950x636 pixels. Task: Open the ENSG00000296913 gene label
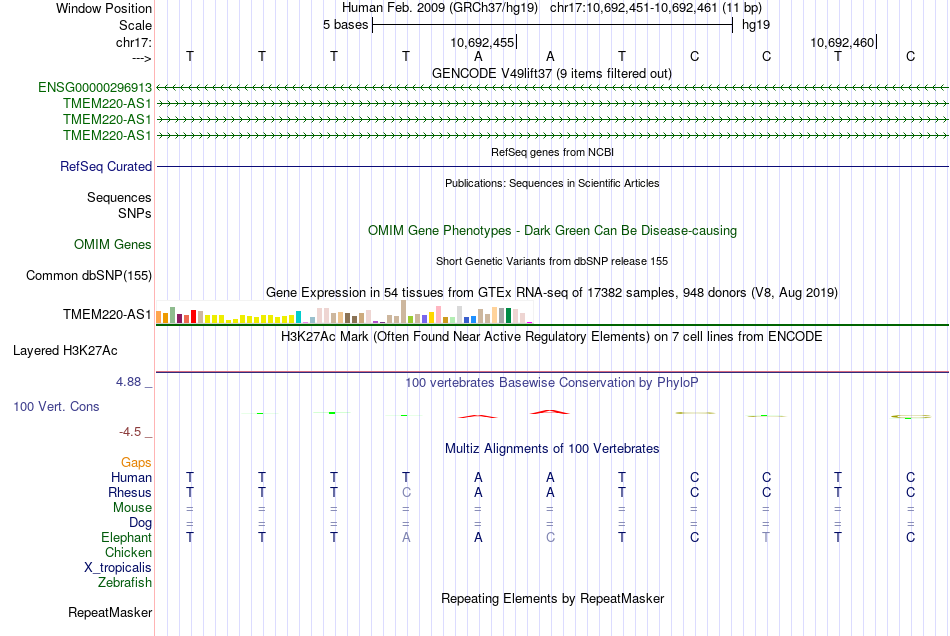[95, 88]
